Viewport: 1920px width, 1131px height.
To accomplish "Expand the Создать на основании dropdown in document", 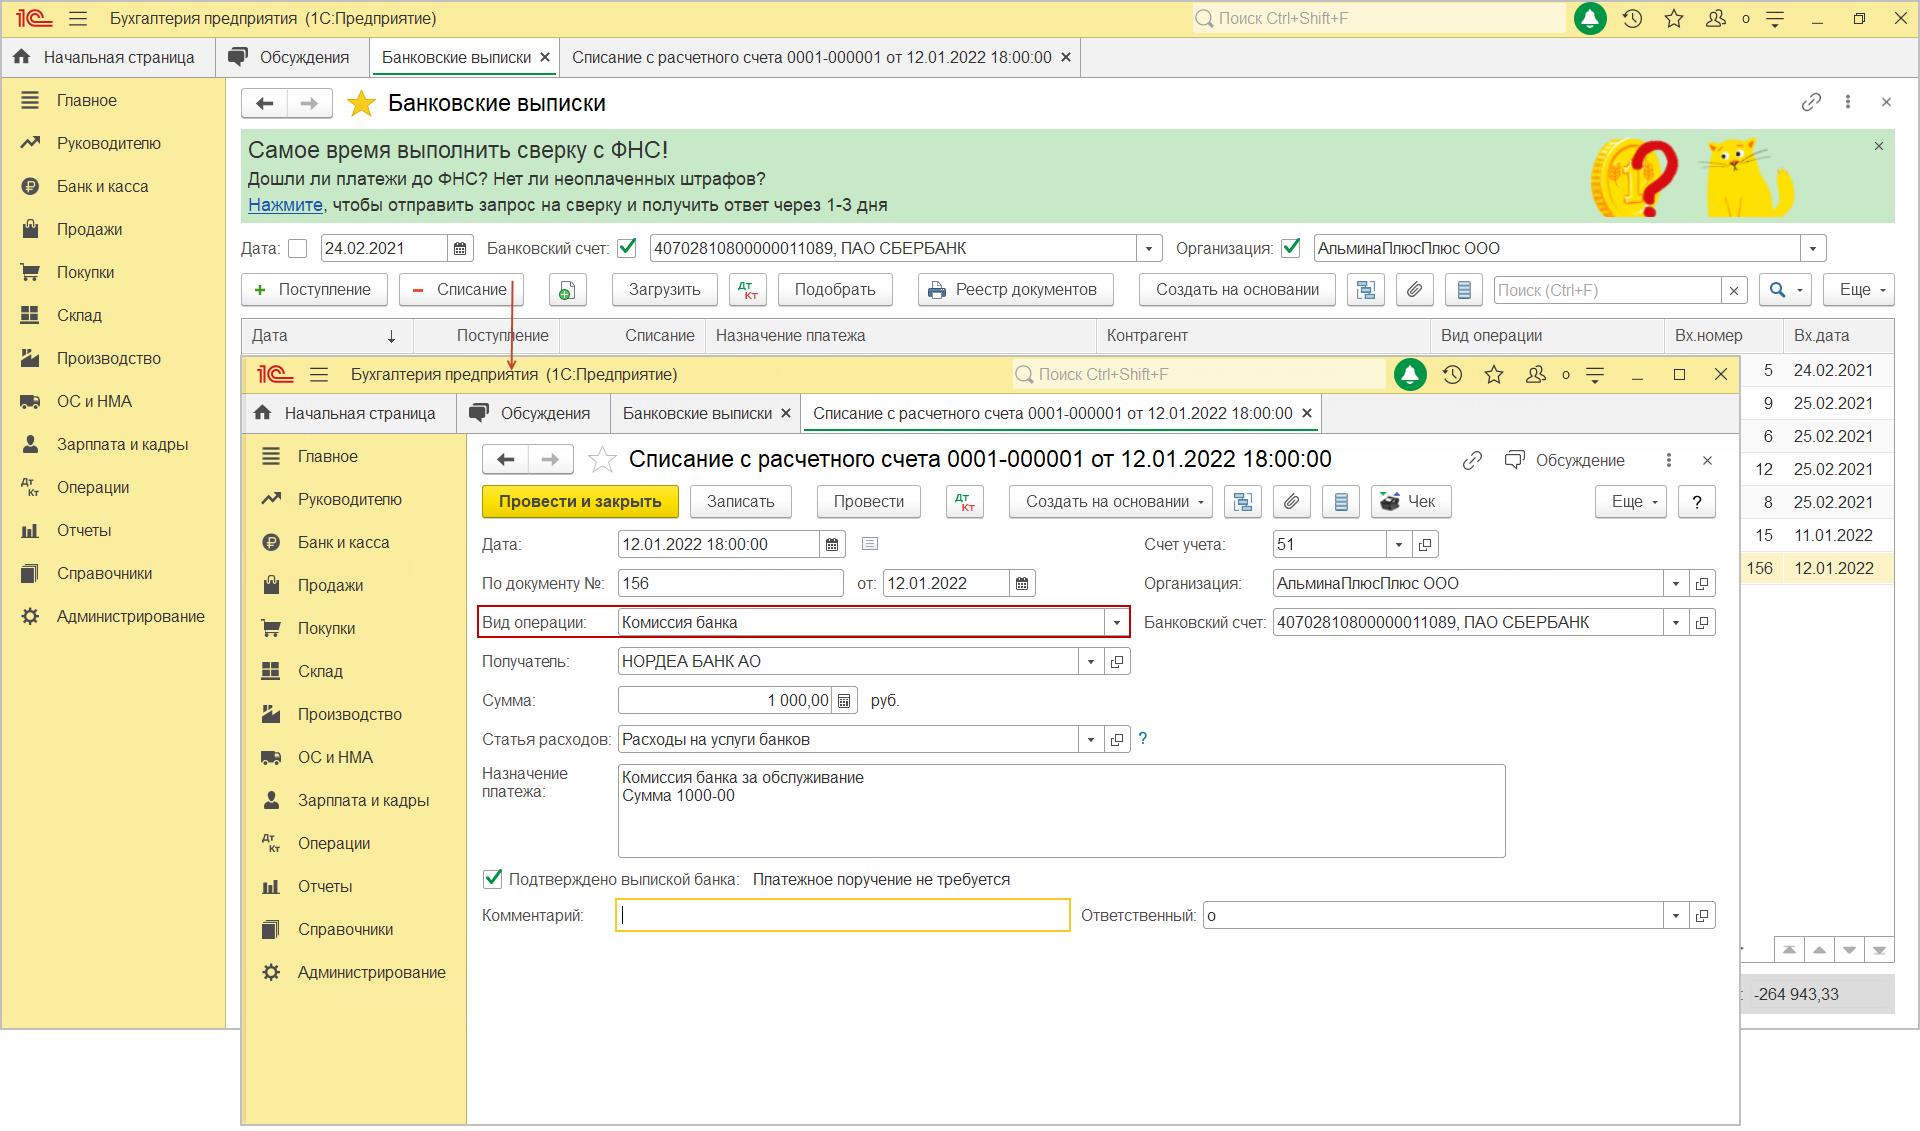I will [x=1110, y=502].
